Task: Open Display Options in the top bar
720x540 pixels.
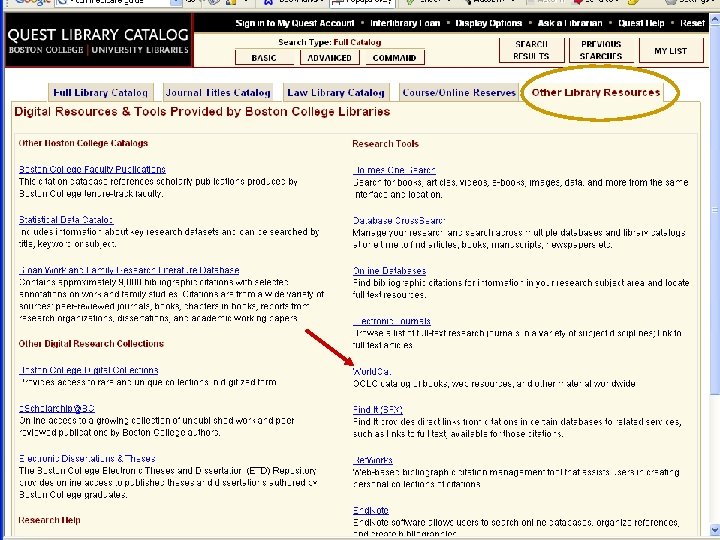Action: 489,23
